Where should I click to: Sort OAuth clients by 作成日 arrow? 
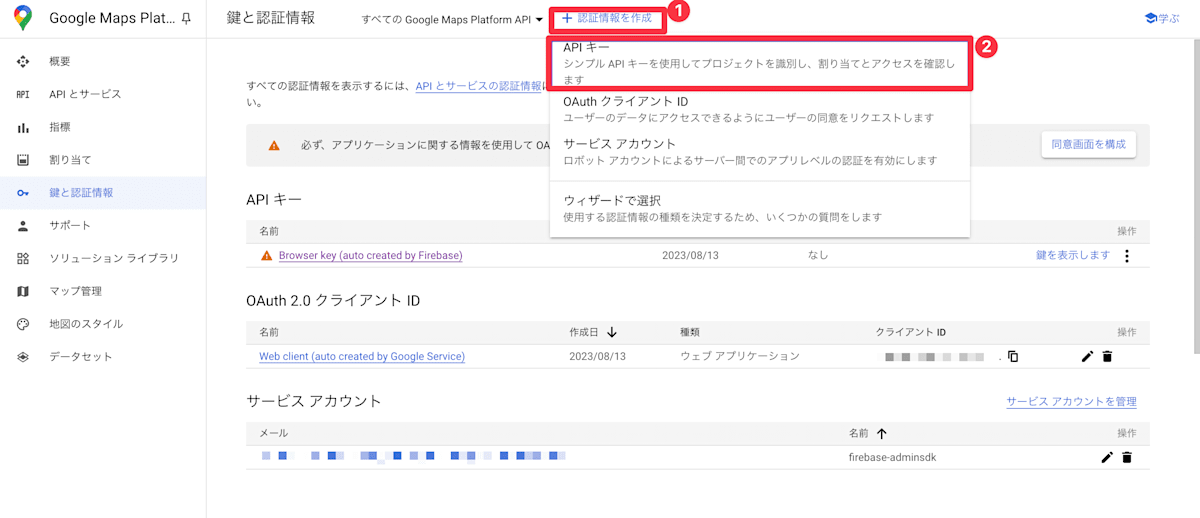coord(612,332)
